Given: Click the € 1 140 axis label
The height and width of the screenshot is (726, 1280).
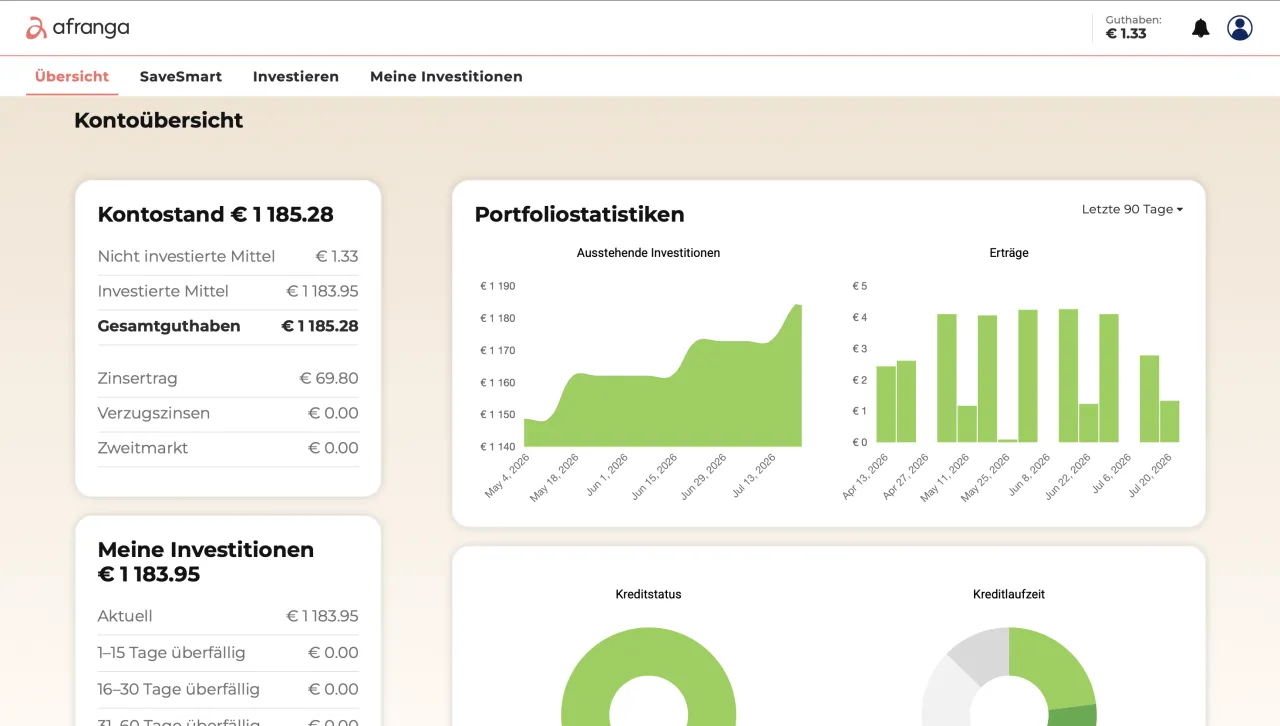Looking at the screenshot, I should click(x=497, y=446).
